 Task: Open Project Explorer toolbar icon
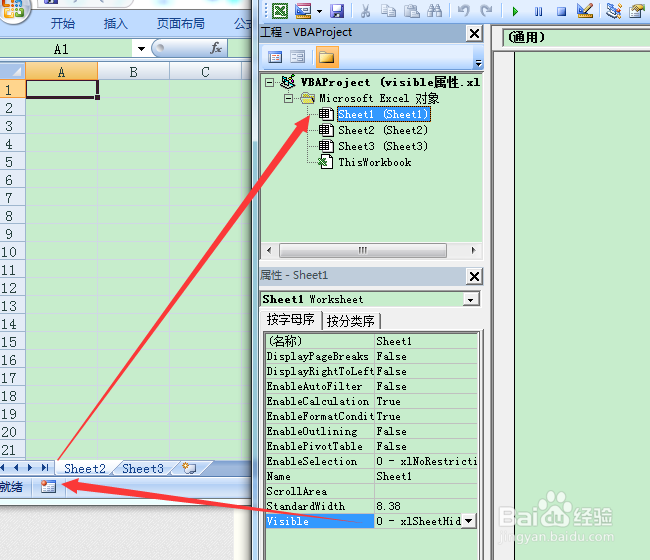pos(614,11)
